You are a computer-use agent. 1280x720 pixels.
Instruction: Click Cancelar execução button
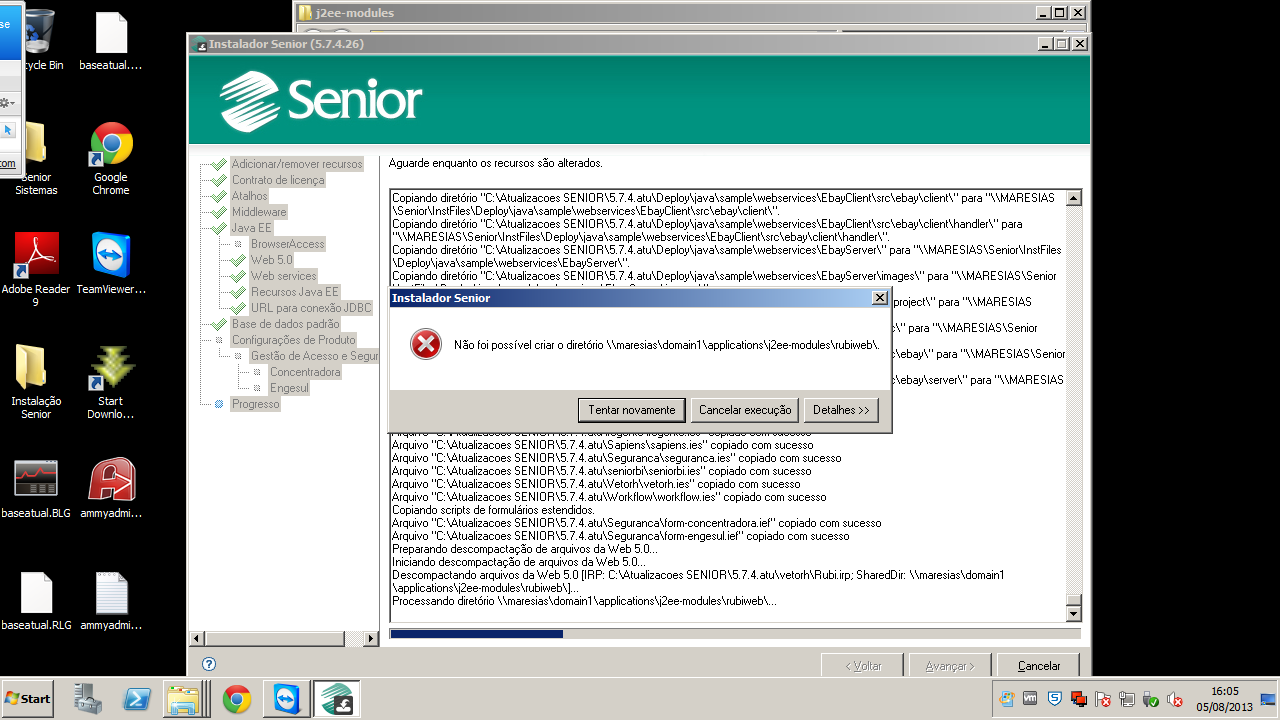tap(745, 410)
